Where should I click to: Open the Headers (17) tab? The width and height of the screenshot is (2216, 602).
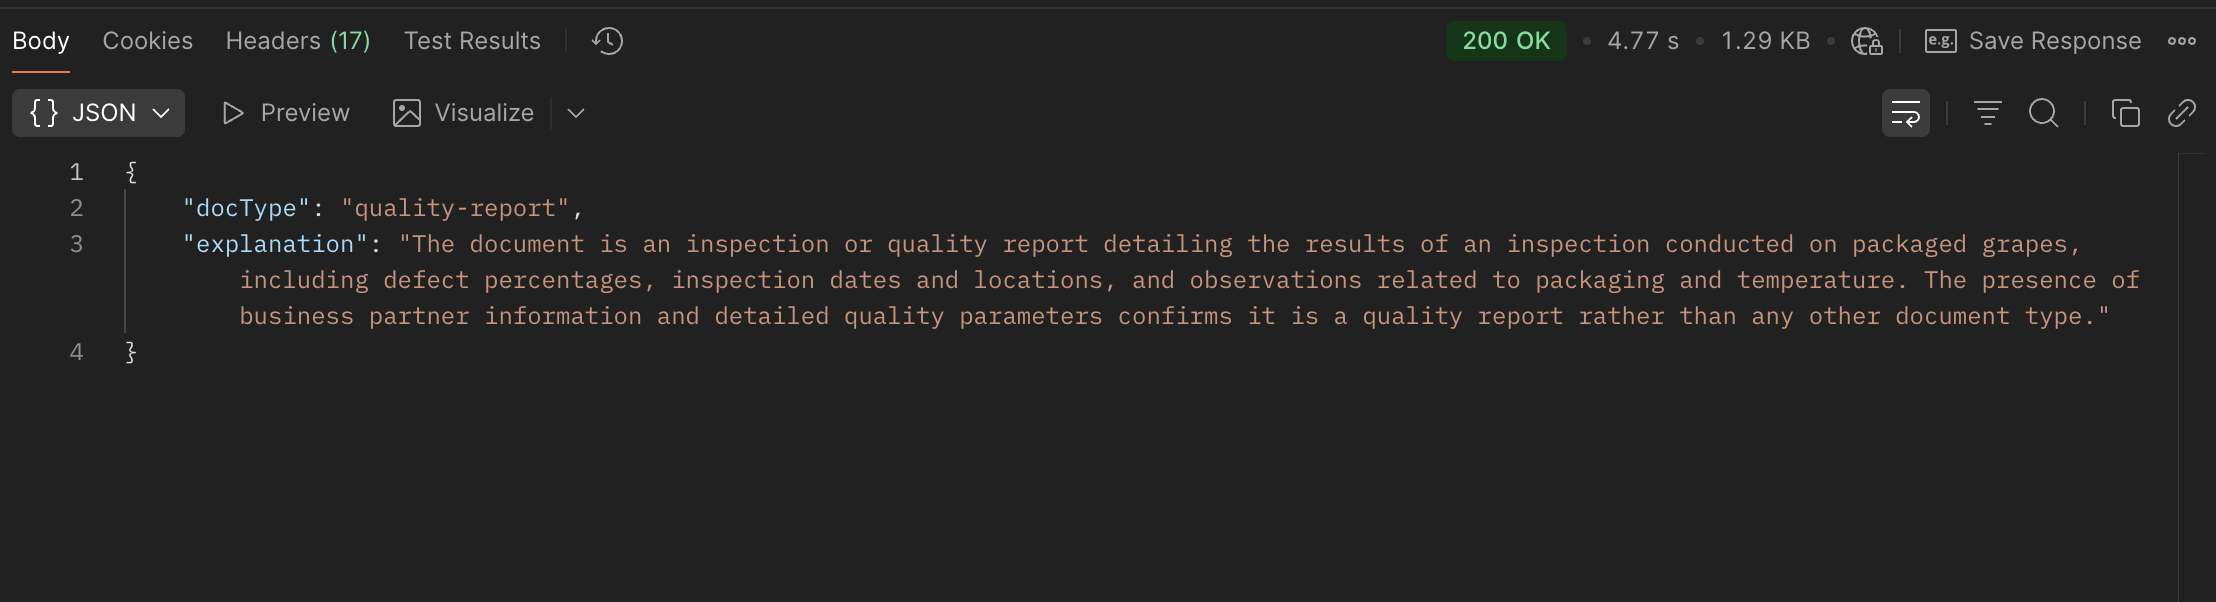pos(298,41)
